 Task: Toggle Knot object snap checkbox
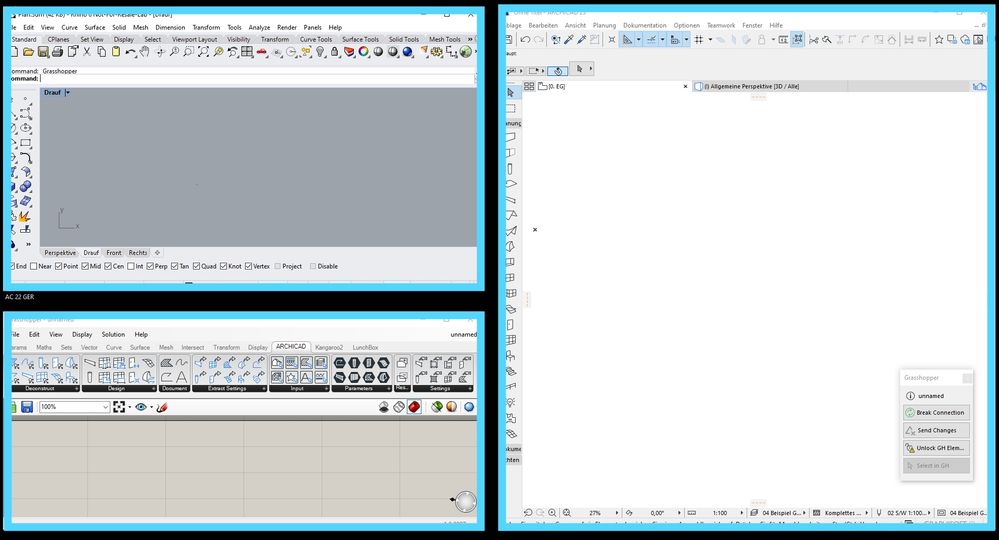(224, 266)
